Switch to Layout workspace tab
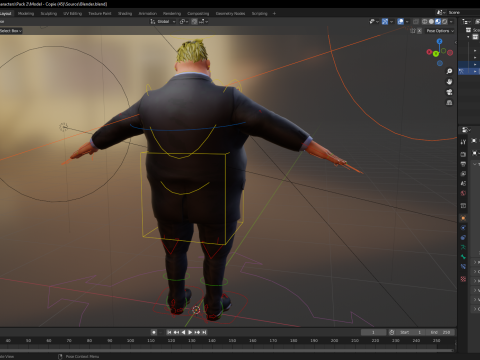This screenshot has height=360, width=480. [x=6, y=13]
